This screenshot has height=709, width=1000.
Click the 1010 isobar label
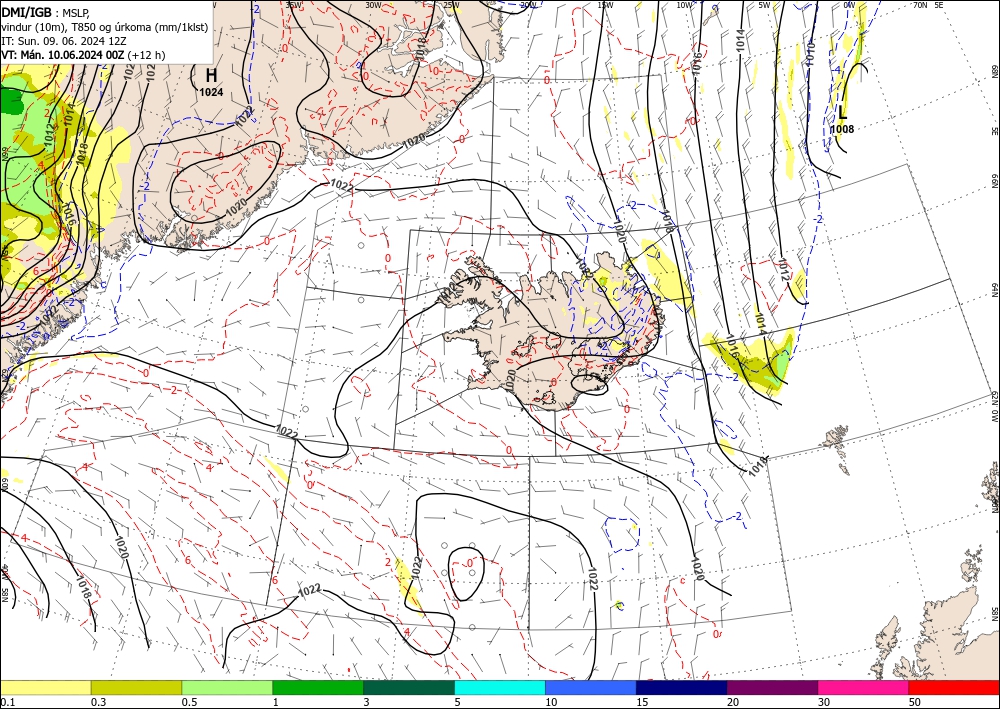(810, 54)
